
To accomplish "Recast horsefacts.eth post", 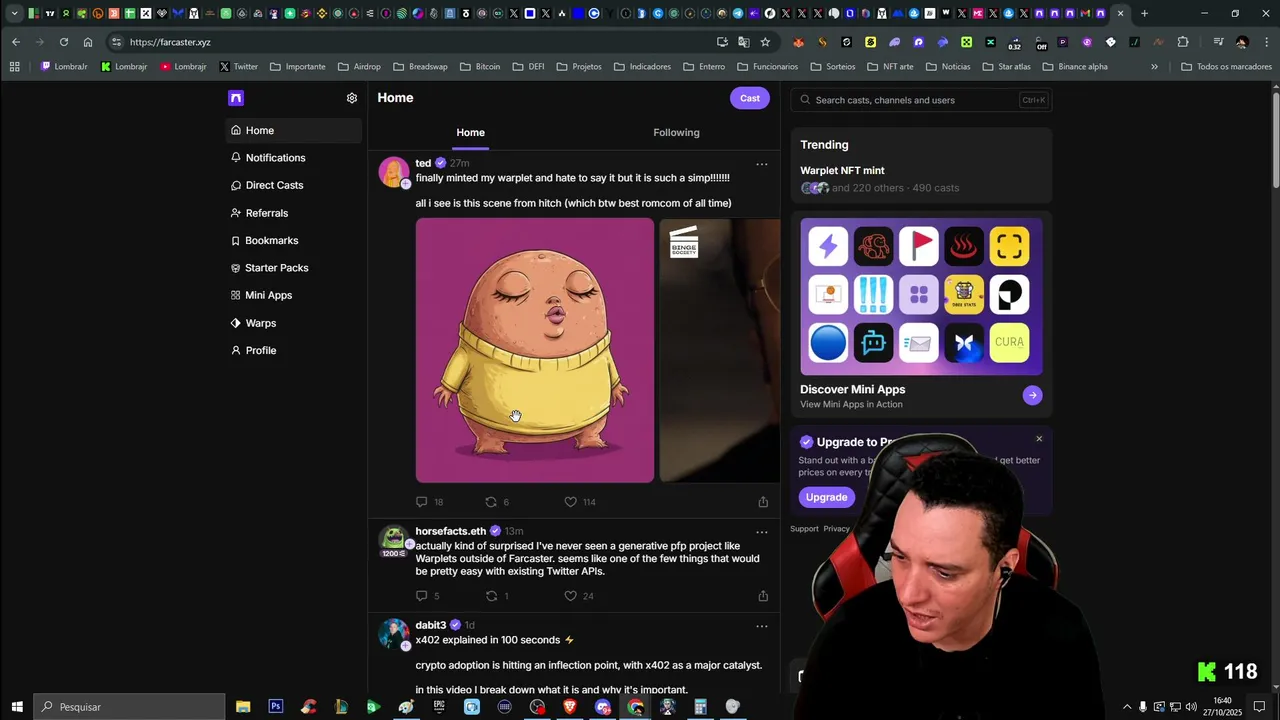I will (491, 596).
